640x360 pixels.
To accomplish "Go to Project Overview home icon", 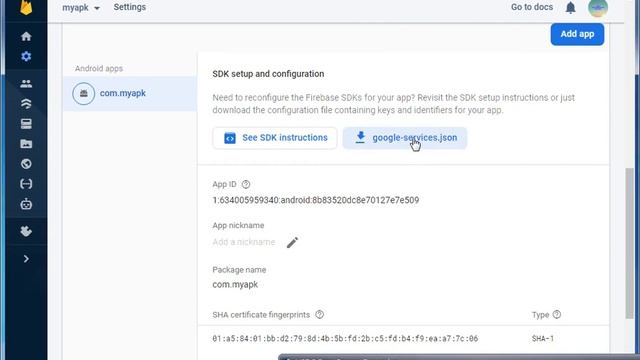I will (x=26, y=36).
